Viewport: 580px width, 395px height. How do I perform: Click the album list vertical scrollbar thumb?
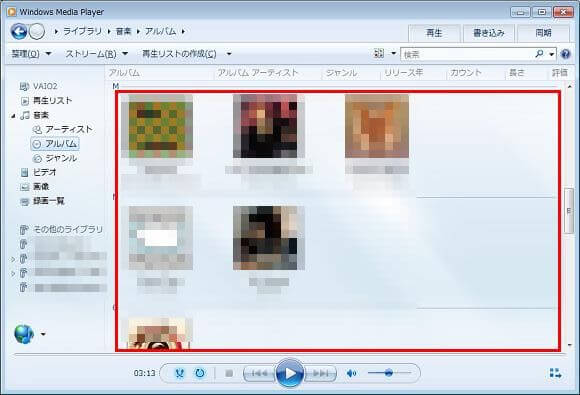pyautogui.click(x=569, y=210)
